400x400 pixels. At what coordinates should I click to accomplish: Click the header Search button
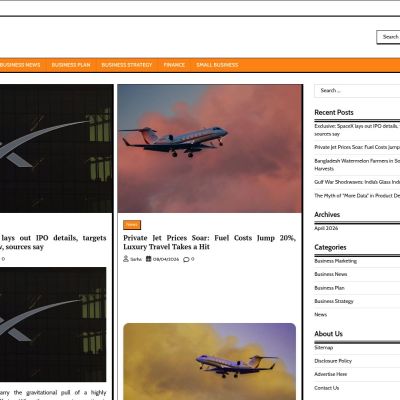[389, 37]
